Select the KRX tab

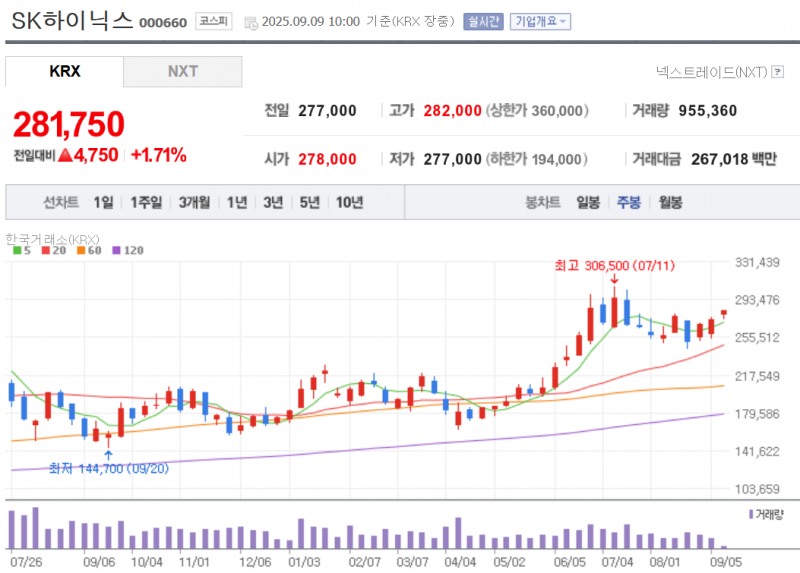point(64,71)
